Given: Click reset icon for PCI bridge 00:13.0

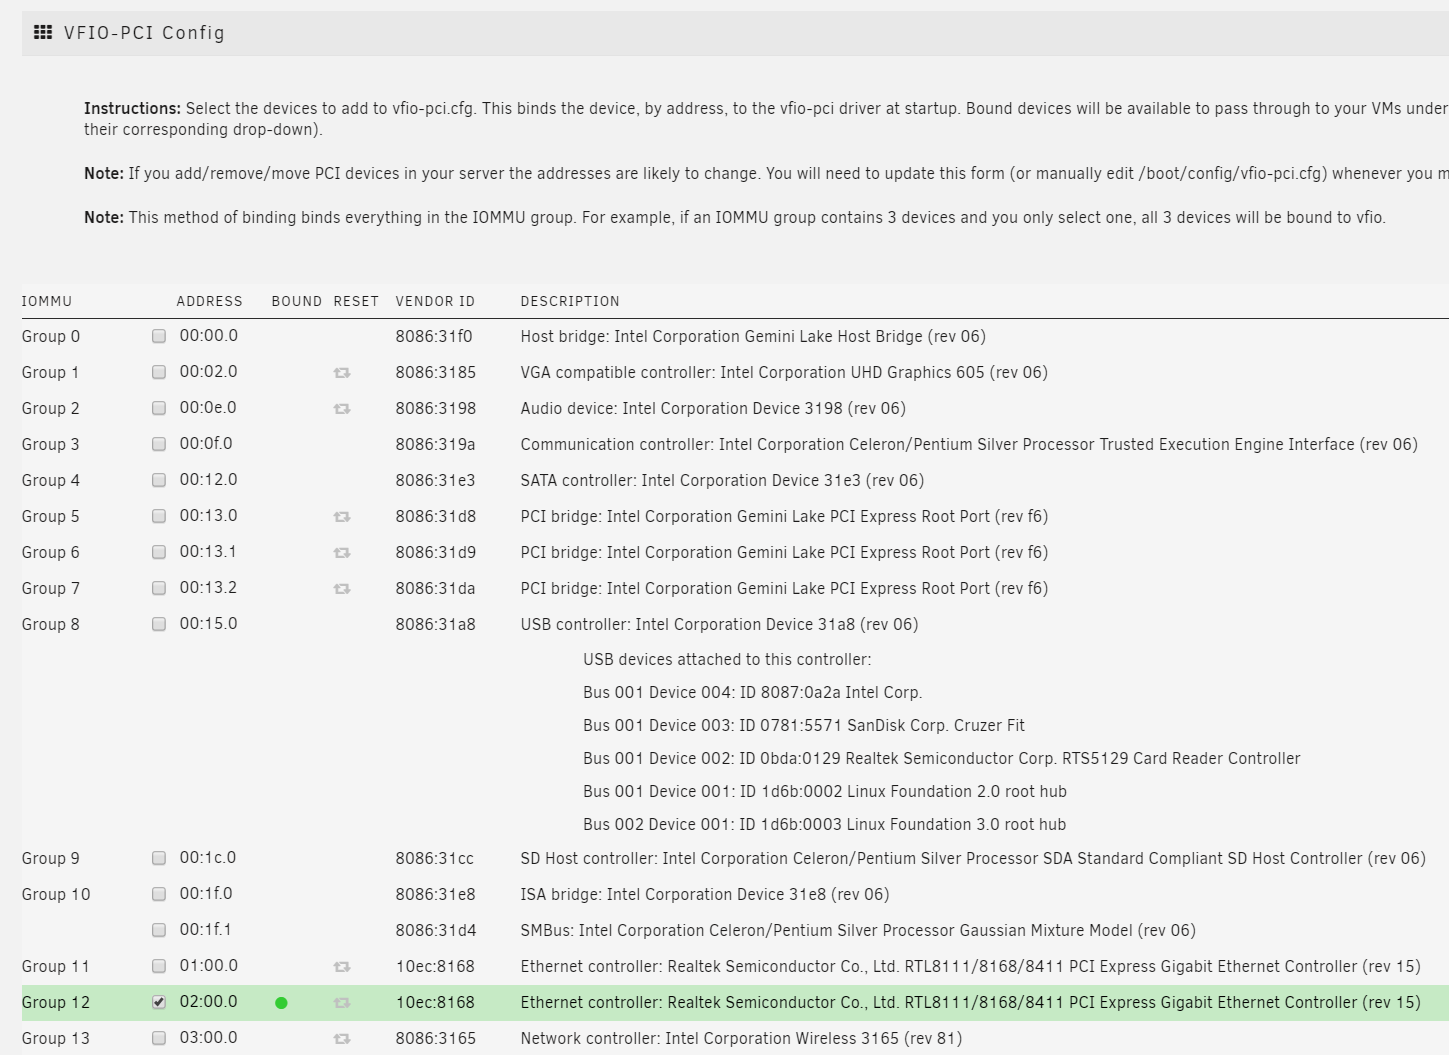Looking at the screenshot, I should (342, 517).
